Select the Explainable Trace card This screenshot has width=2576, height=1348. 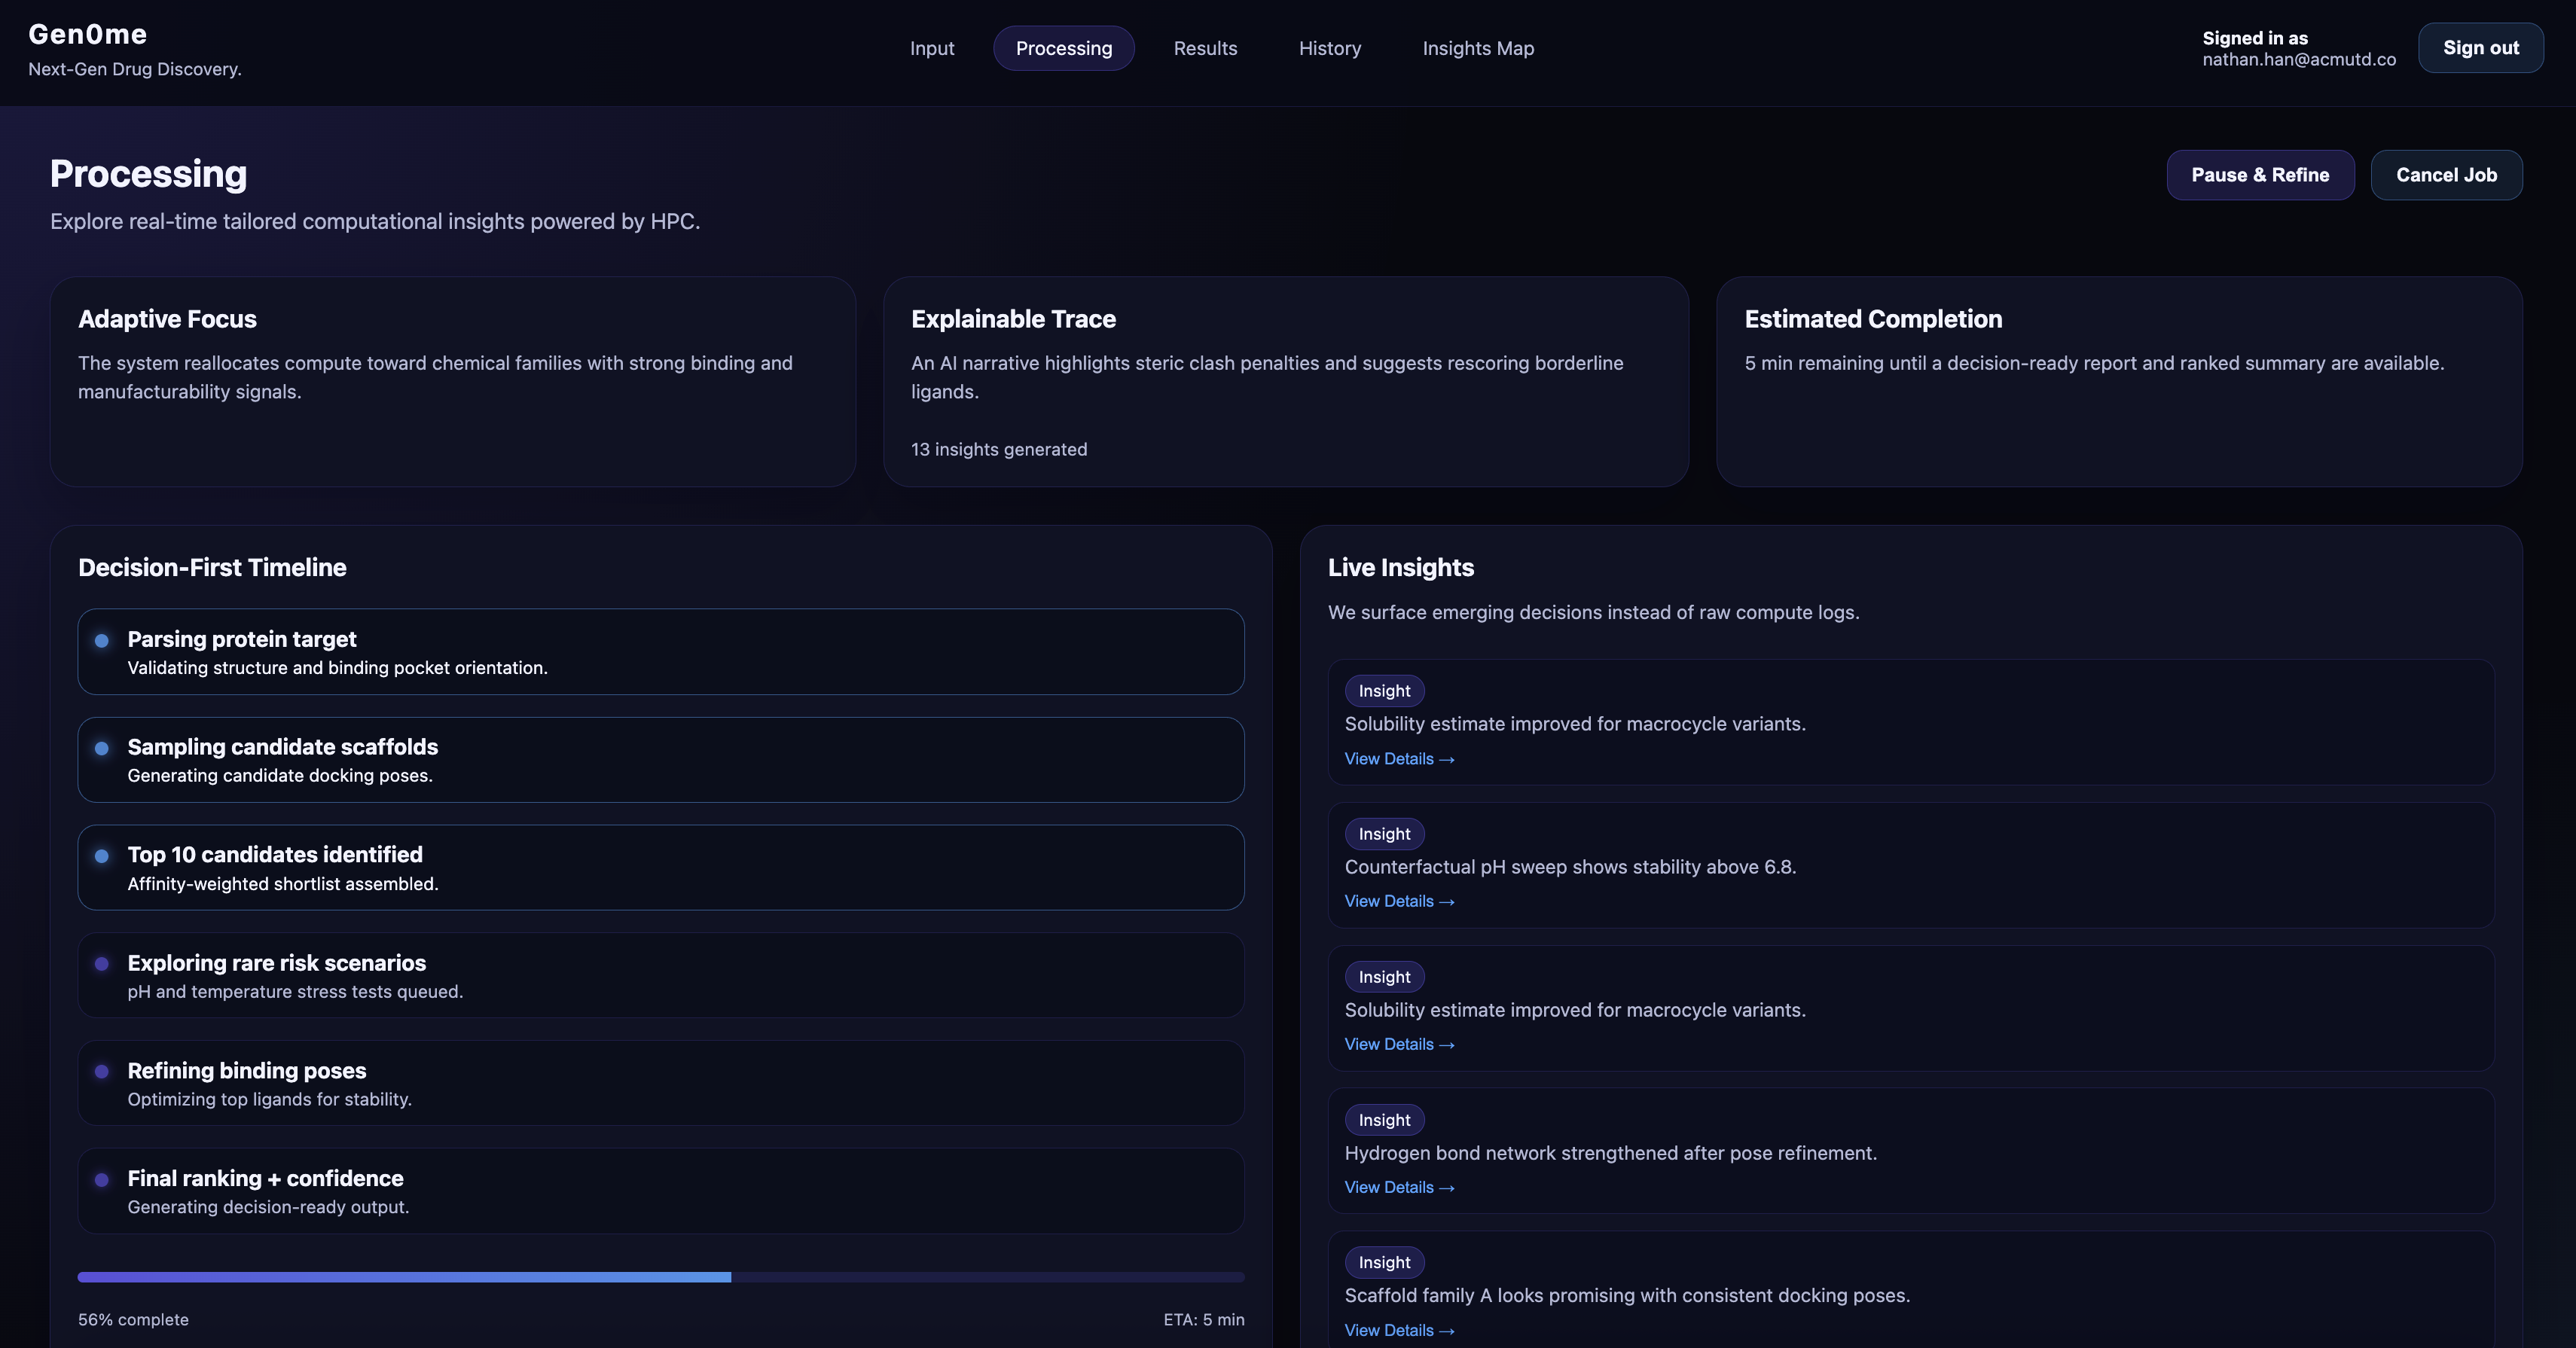(1285, 381)
